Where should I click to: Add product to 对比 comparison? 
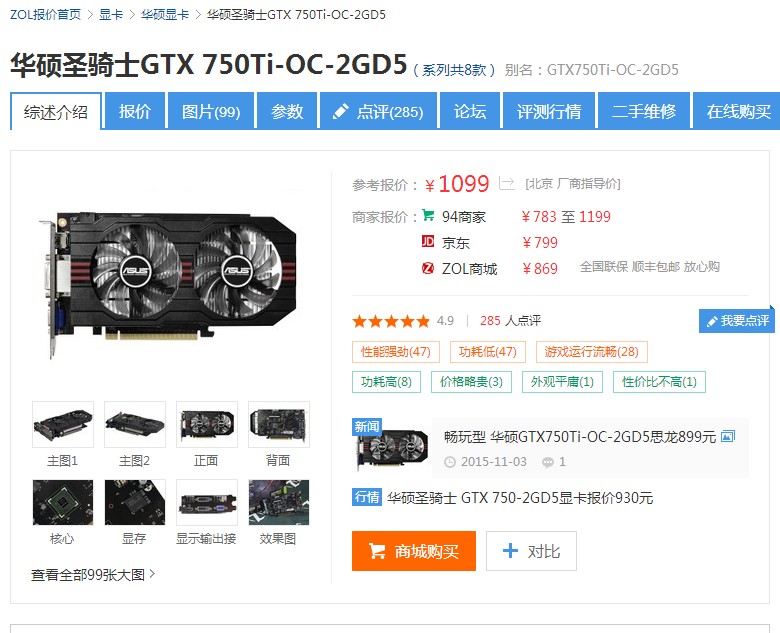(531, 551)
